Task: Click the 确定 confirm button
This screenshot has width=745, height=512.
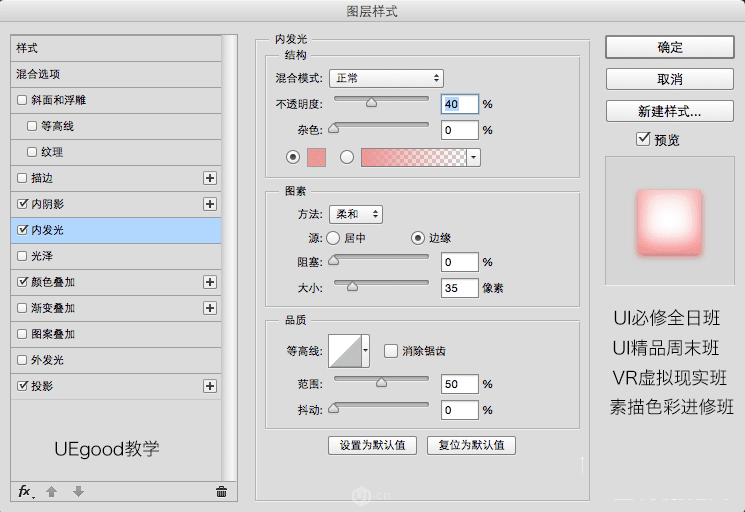Action: click(670, 47)
